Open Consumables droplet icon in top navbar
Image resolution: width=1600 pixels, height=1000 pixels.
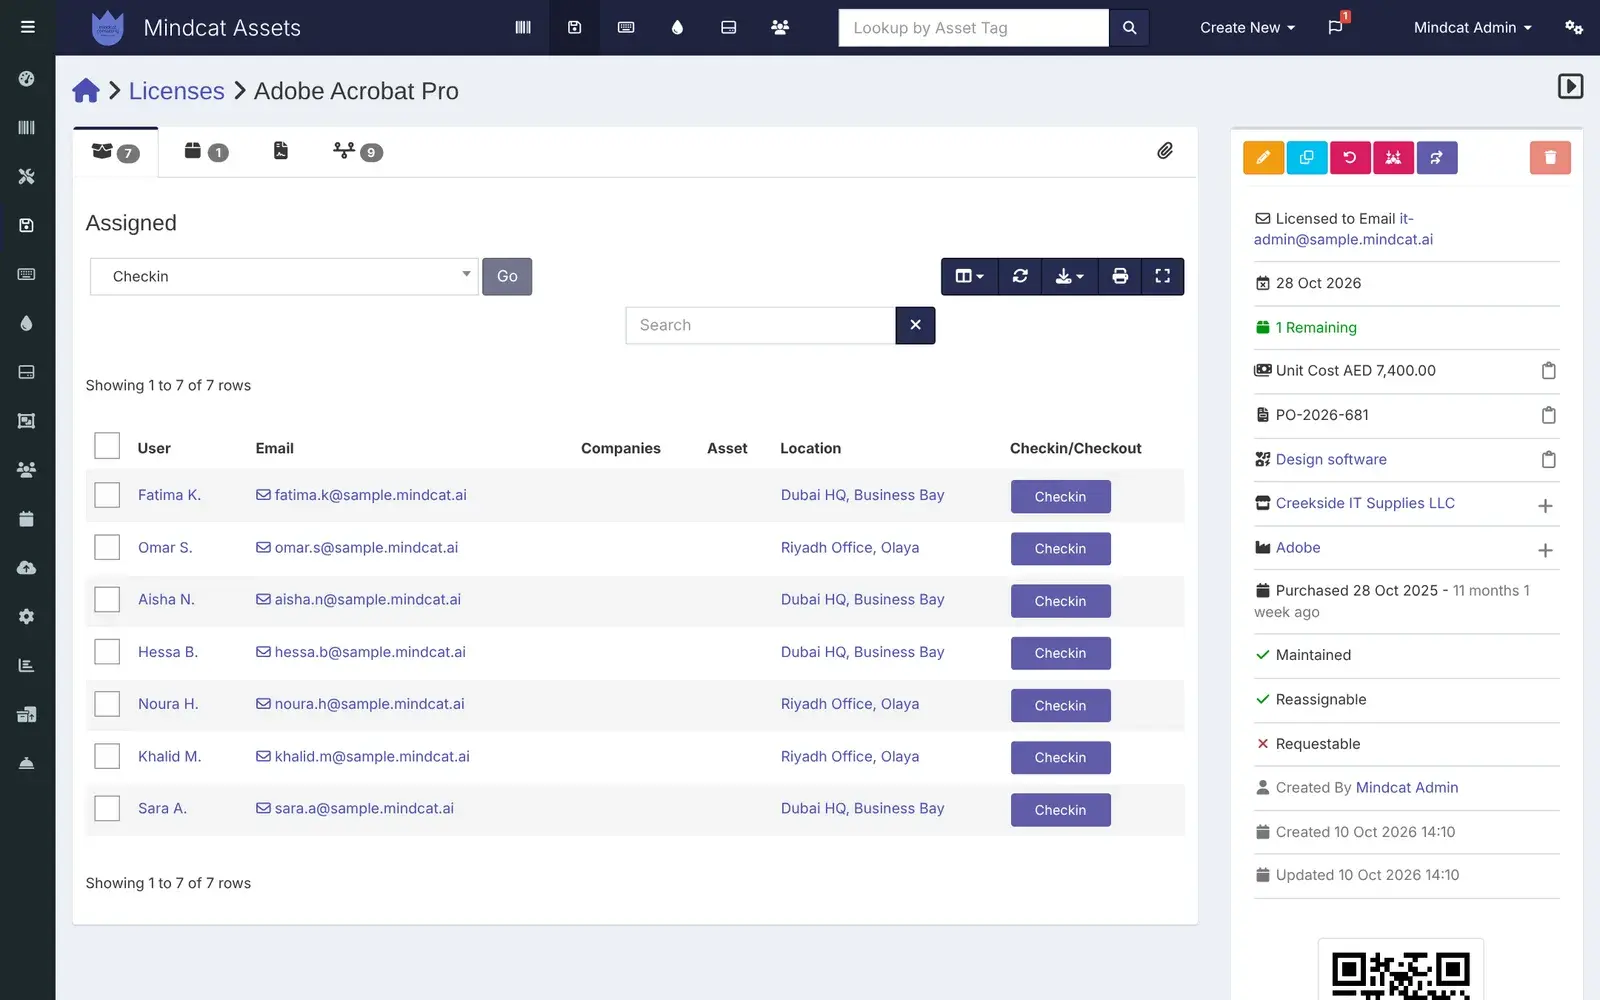pyautogui.click(x=677, y=27)
